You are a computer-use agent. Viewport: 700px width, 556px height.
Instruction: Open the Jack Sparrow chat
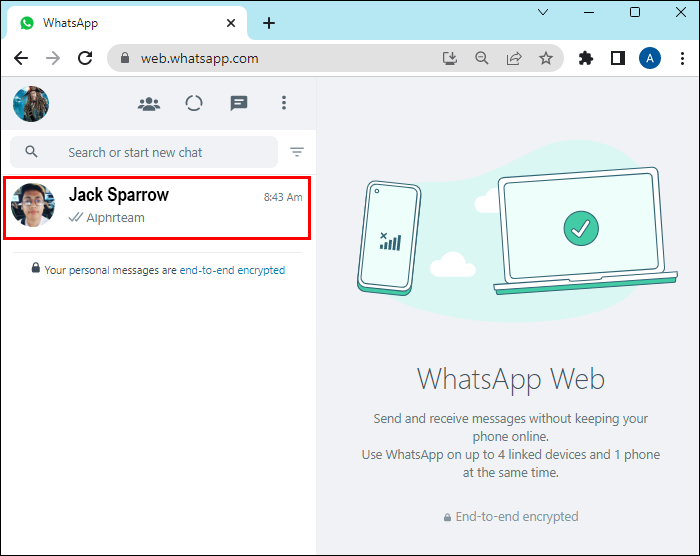pyautogui.click(x=157, y=208)
